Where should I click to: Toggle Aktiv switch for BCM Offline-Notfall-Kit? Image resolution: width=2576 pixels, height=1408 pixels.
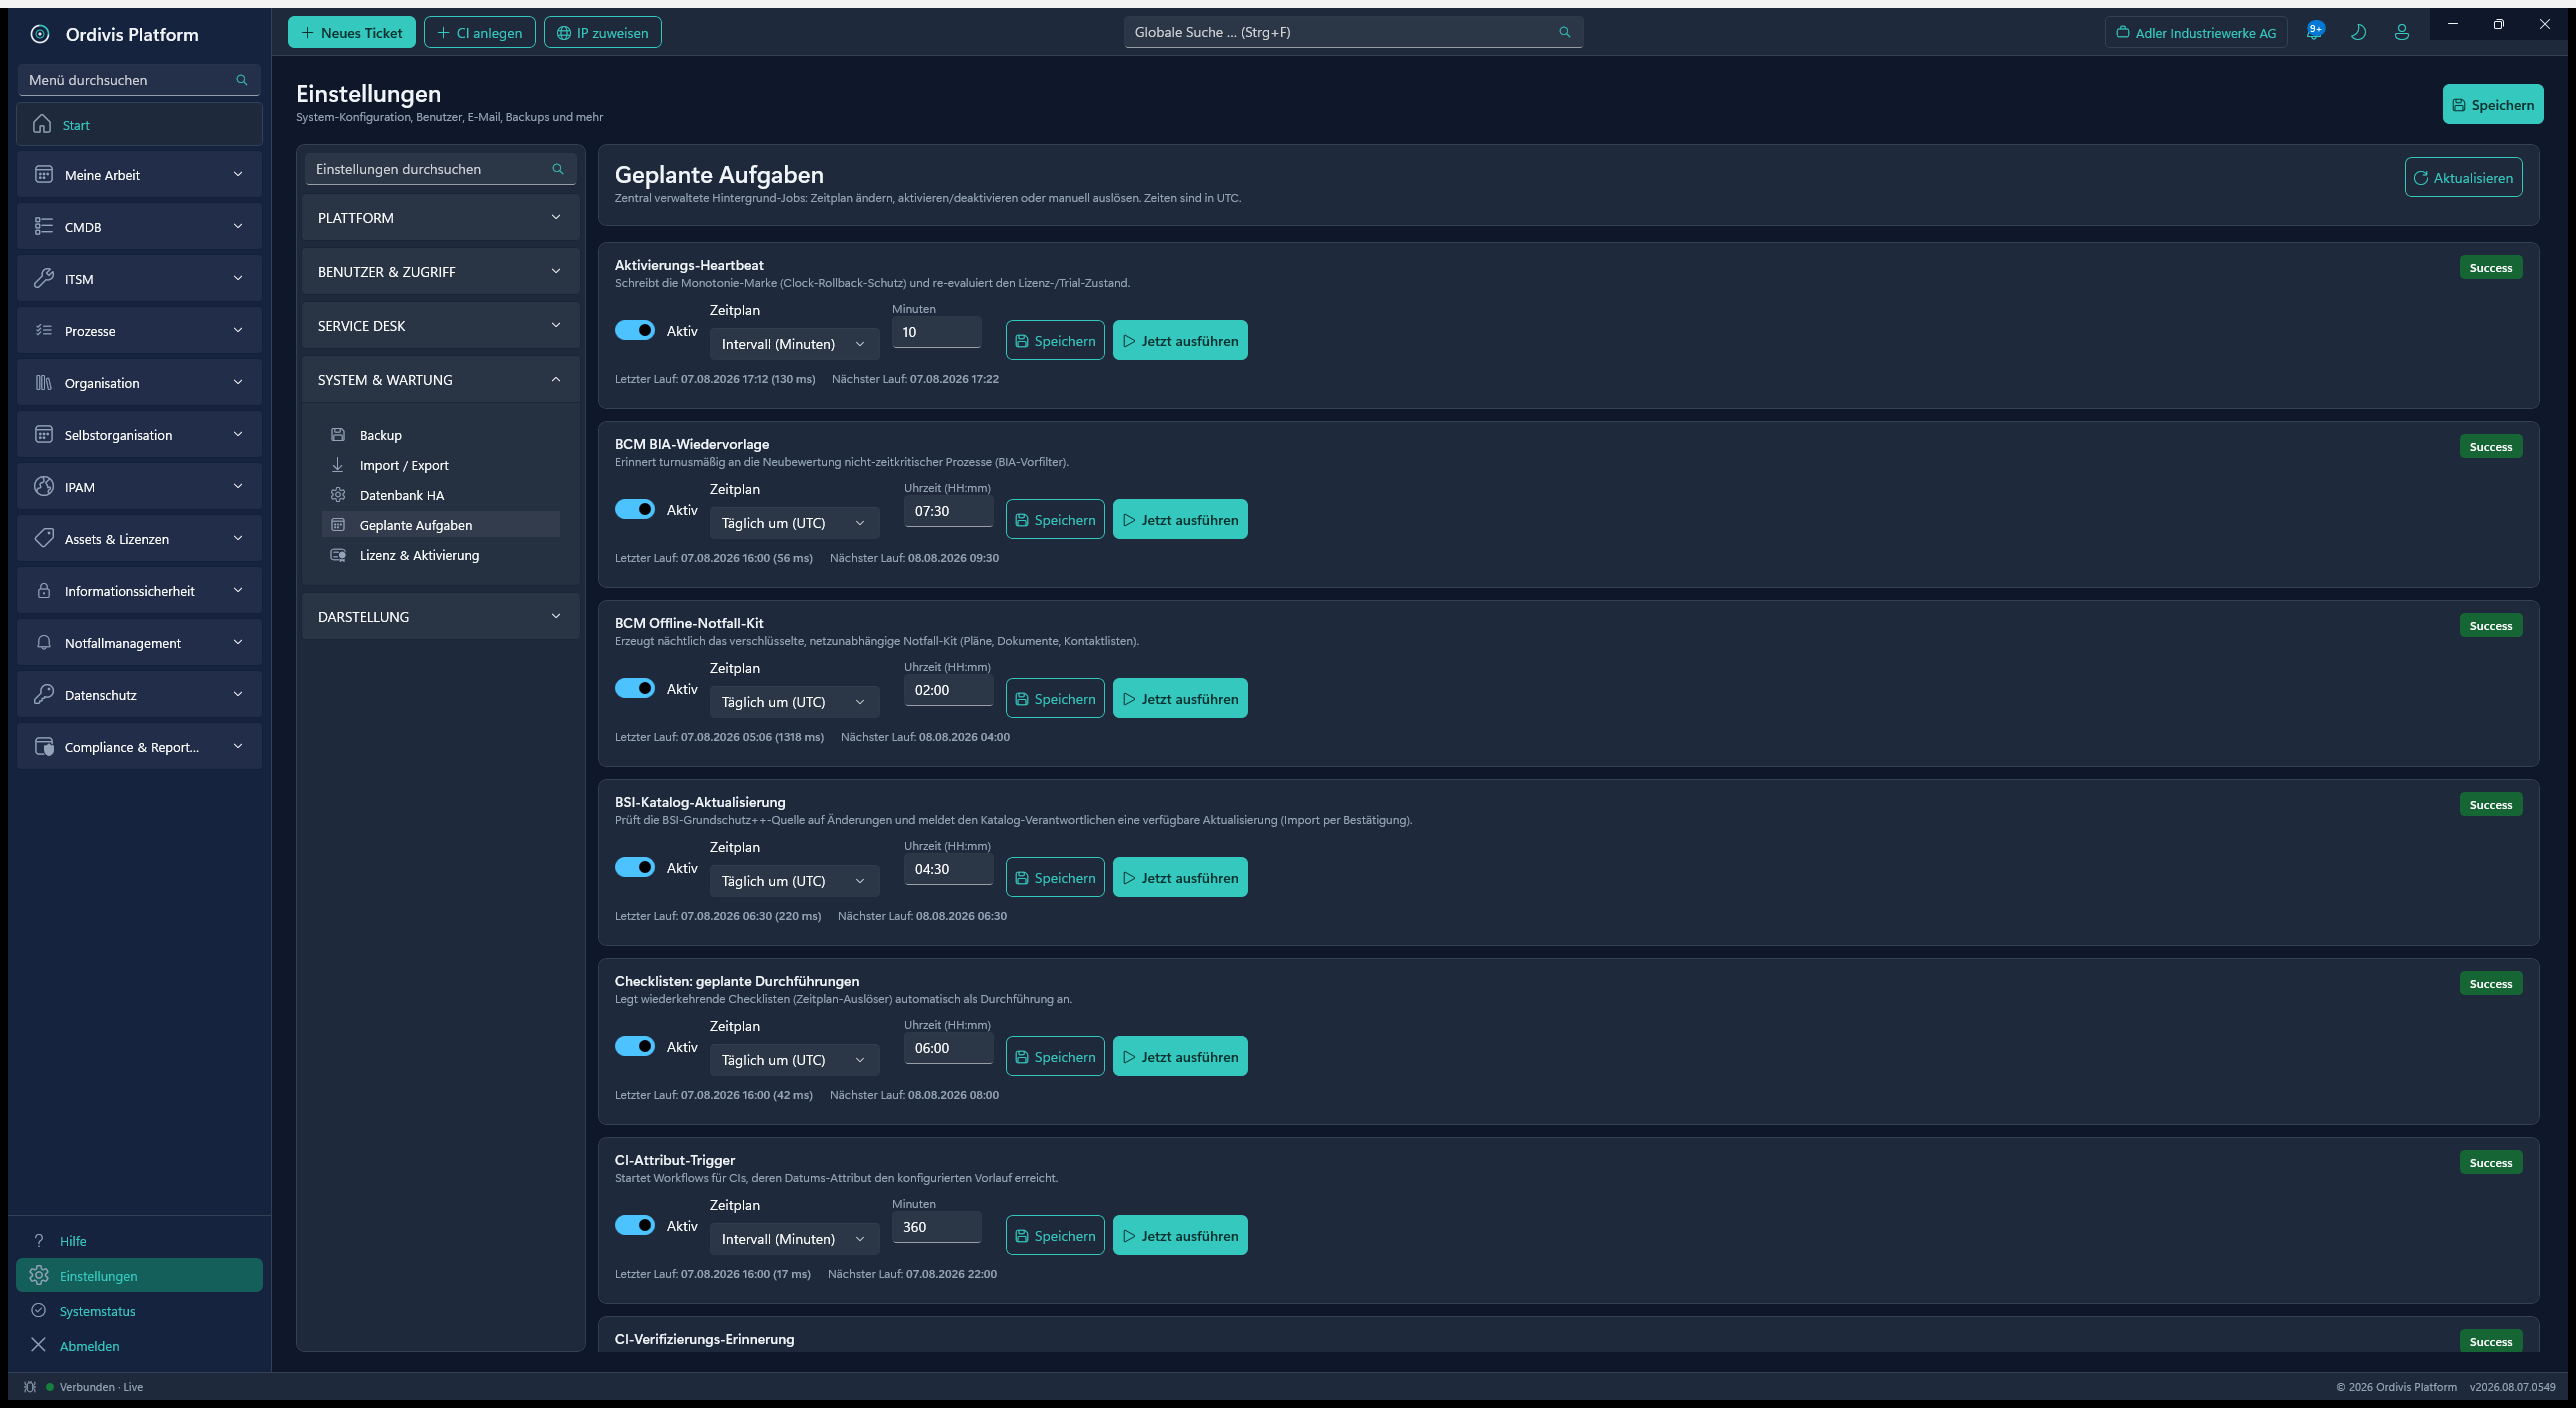(x=635, y=688)
